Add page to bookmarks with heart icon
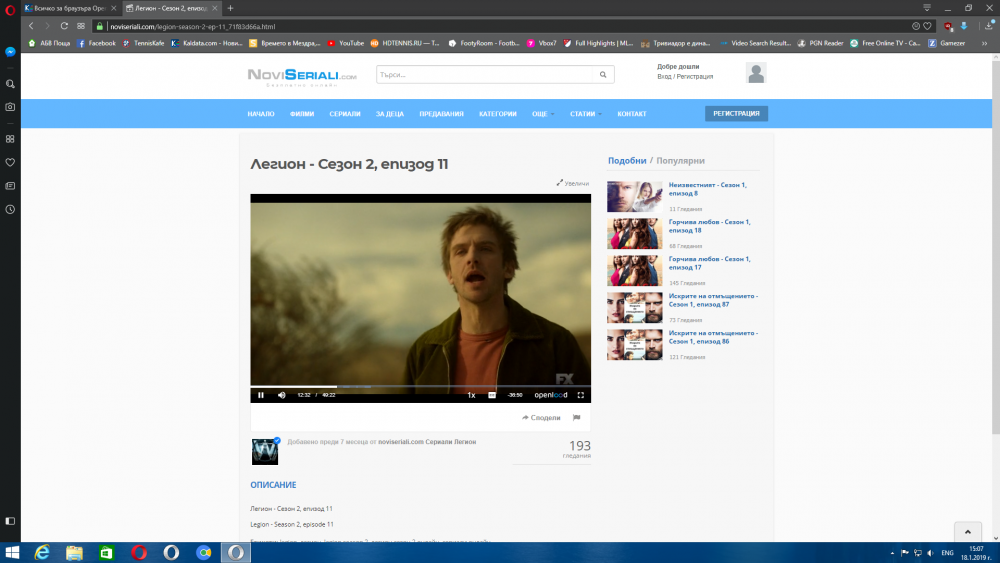Viewport: 1000px width, 563px height. click(927, 26)
